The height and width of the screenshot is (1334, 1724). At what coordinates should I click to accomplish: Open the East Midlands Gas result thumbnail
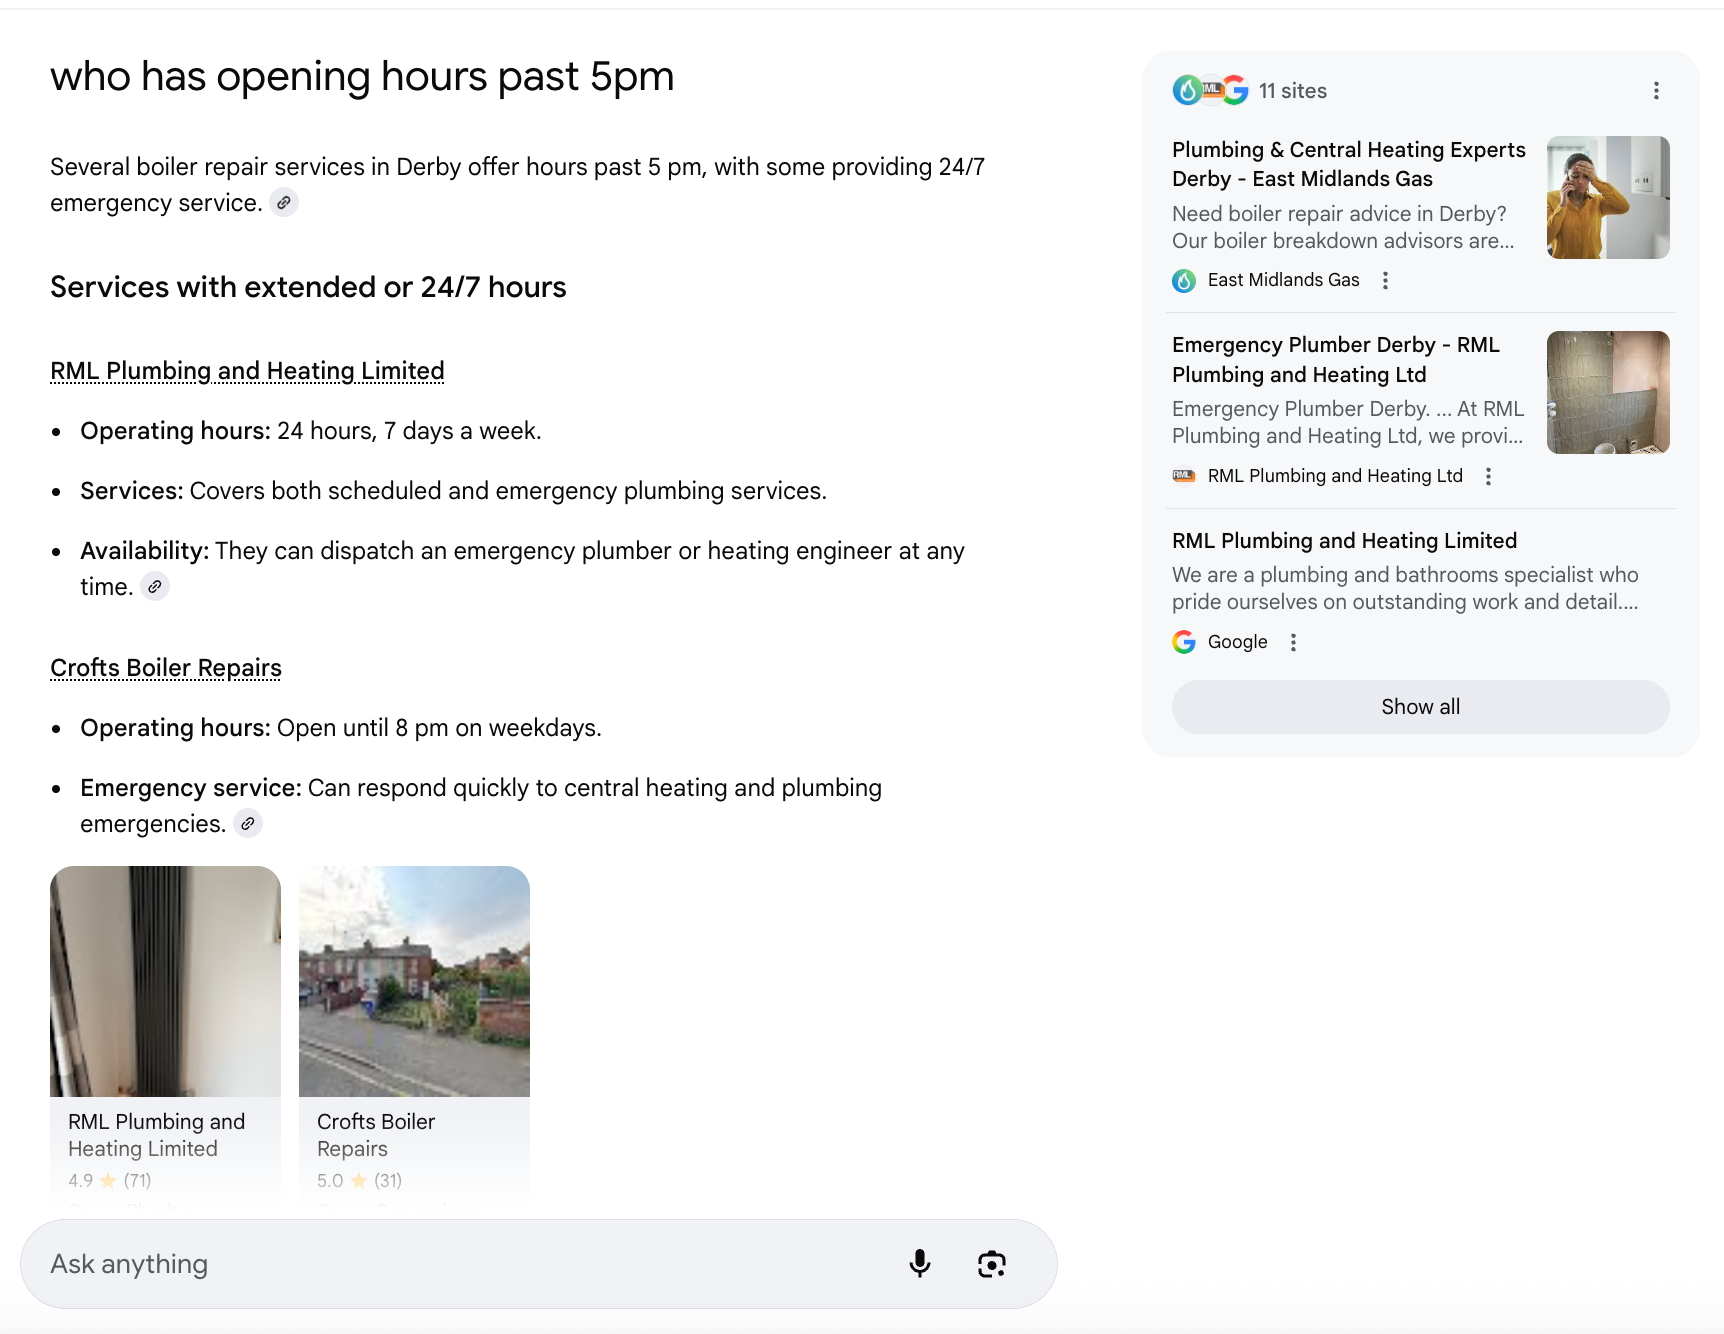click(1607, 198)
